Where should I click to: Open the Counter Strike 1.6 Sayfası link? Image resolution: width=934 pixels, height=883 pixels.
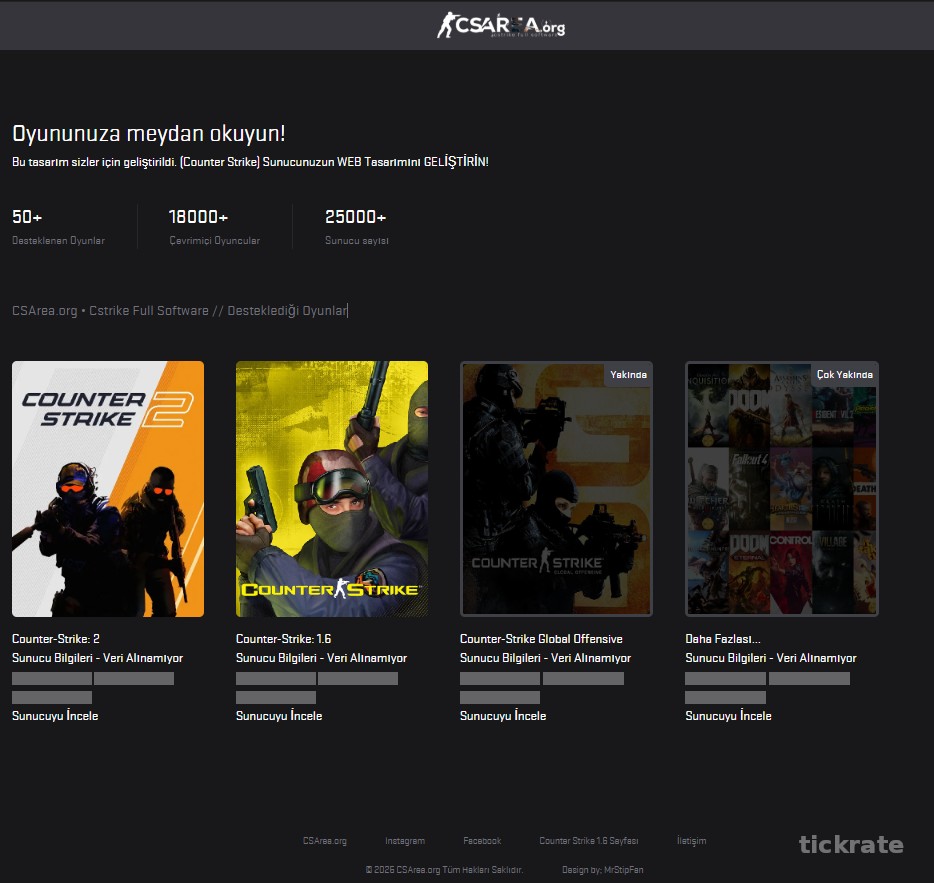pos(589,841)
